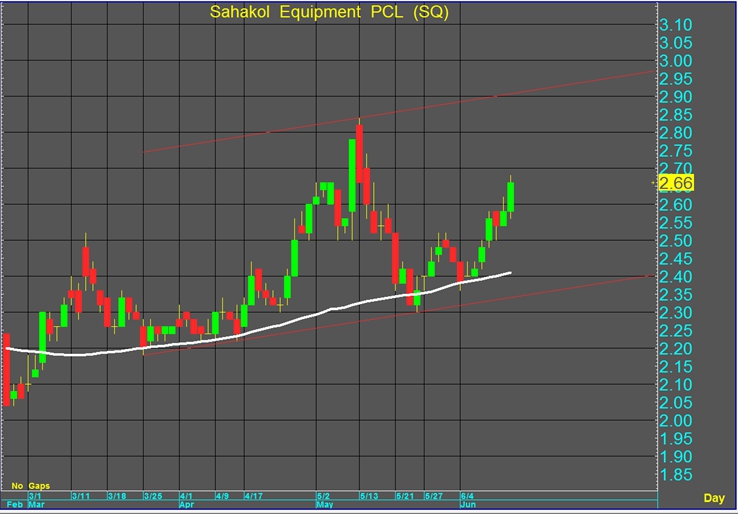
Task: Select the May month label
Action: [325, 504]
